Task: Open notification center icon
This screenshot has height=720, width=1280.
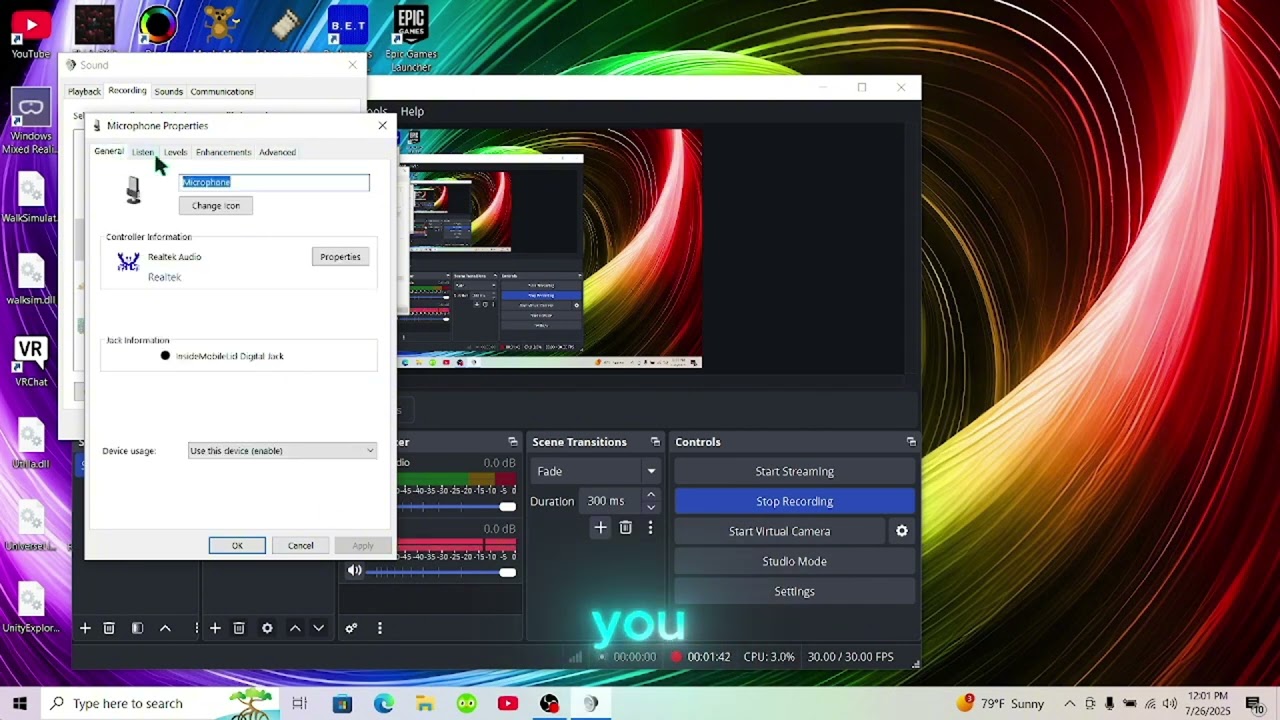Action: point(1254,703)
